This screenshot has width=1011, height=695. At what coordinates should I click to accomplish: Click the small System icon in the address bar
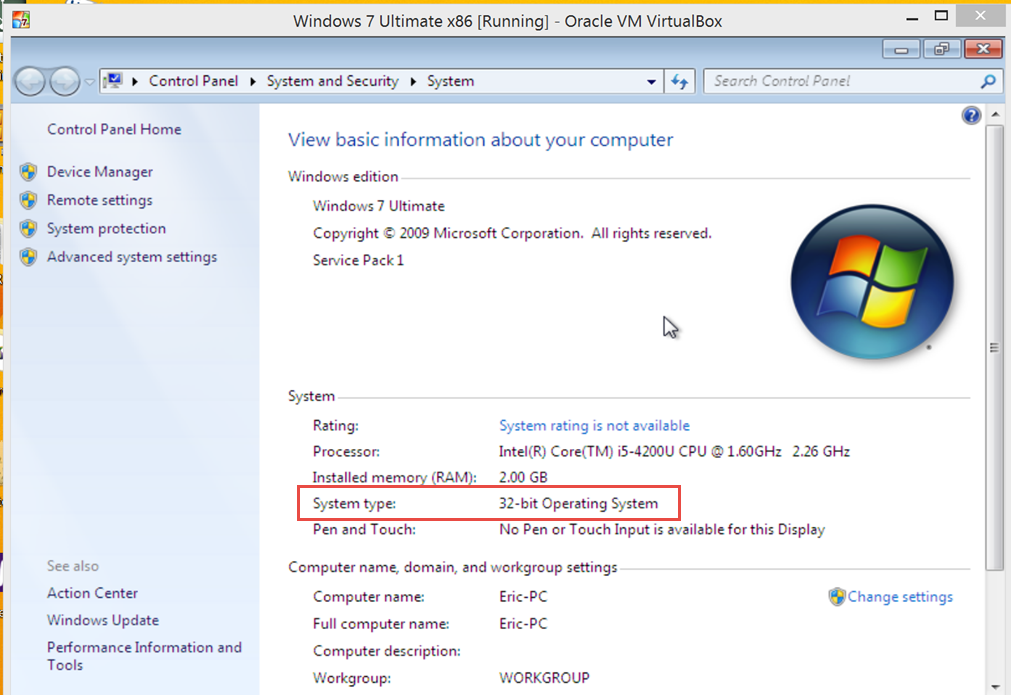[113, 80]
